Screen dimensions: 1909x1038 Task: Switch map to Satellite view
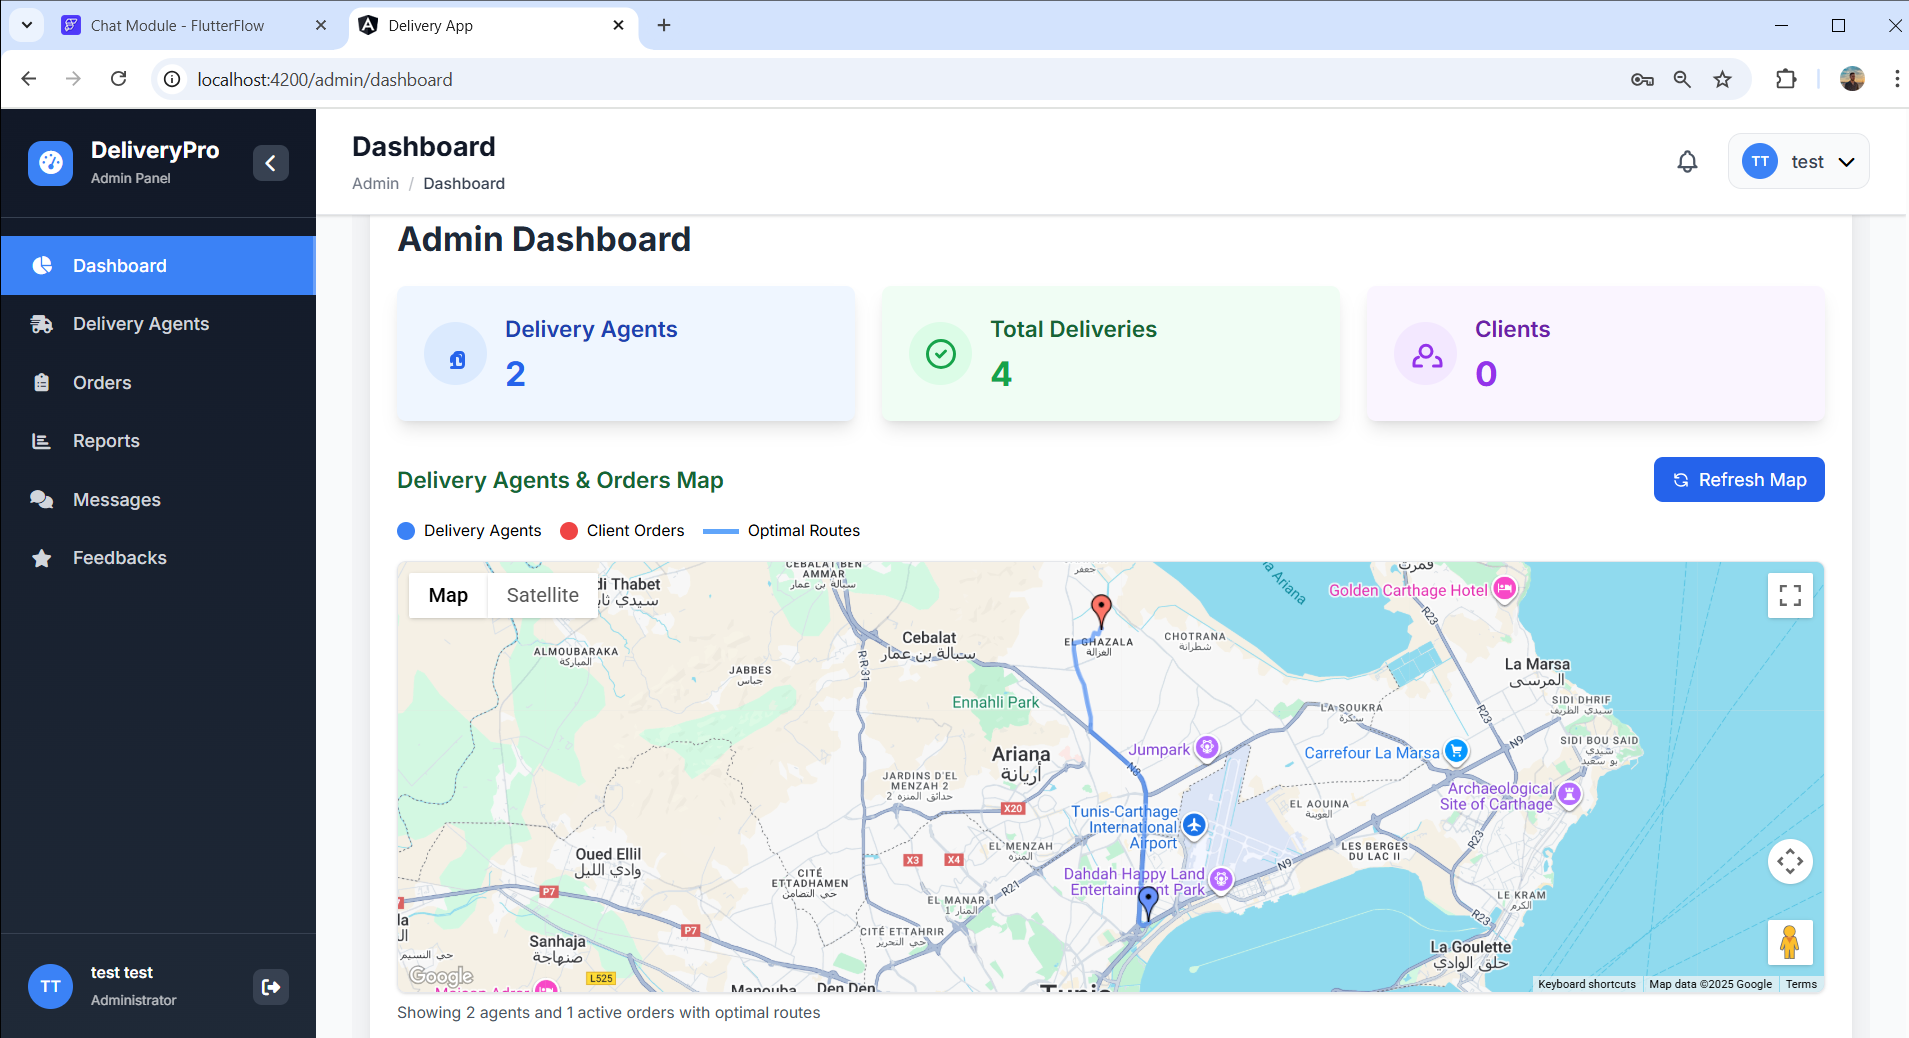pyautogui.click(x=542, y=595)
